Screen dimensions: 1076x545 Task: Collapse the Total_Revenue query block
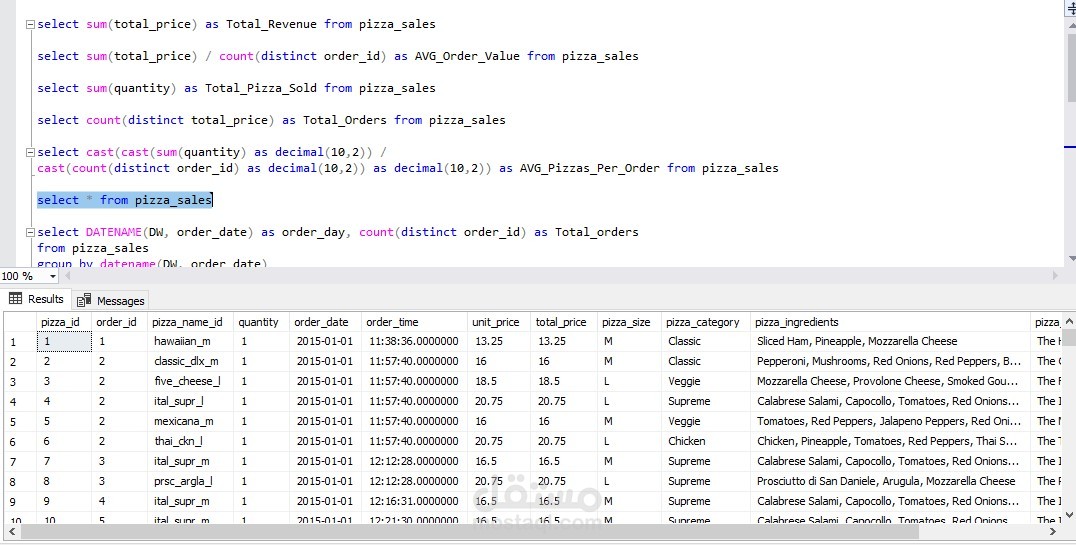click(30, 25)
